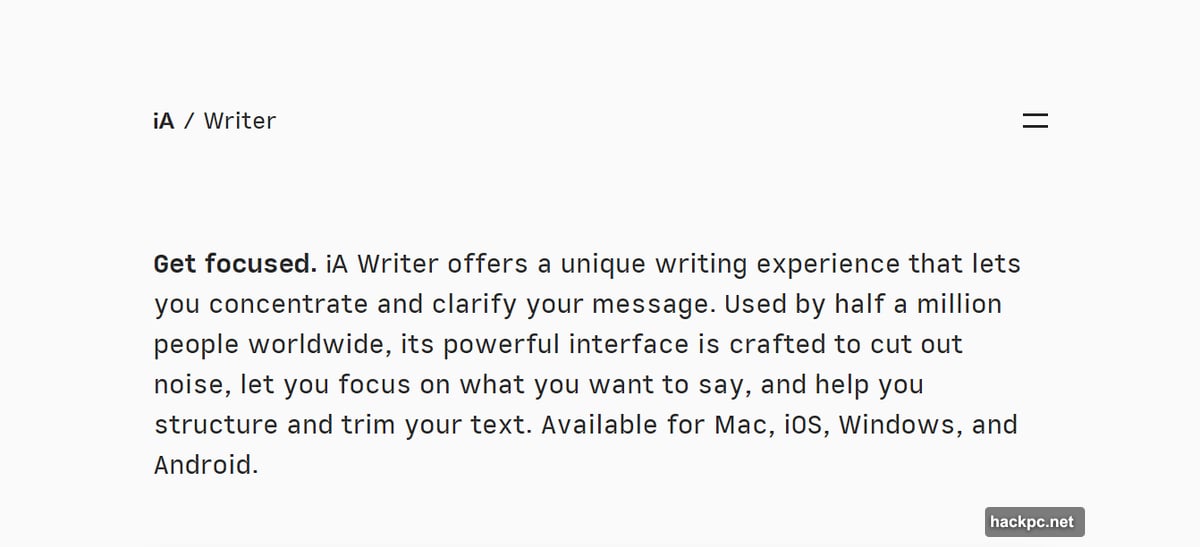Screen dimensions: 1200x547
Task: Click the word "Android" in the paragraph
Action: click(x=203, y=465)
